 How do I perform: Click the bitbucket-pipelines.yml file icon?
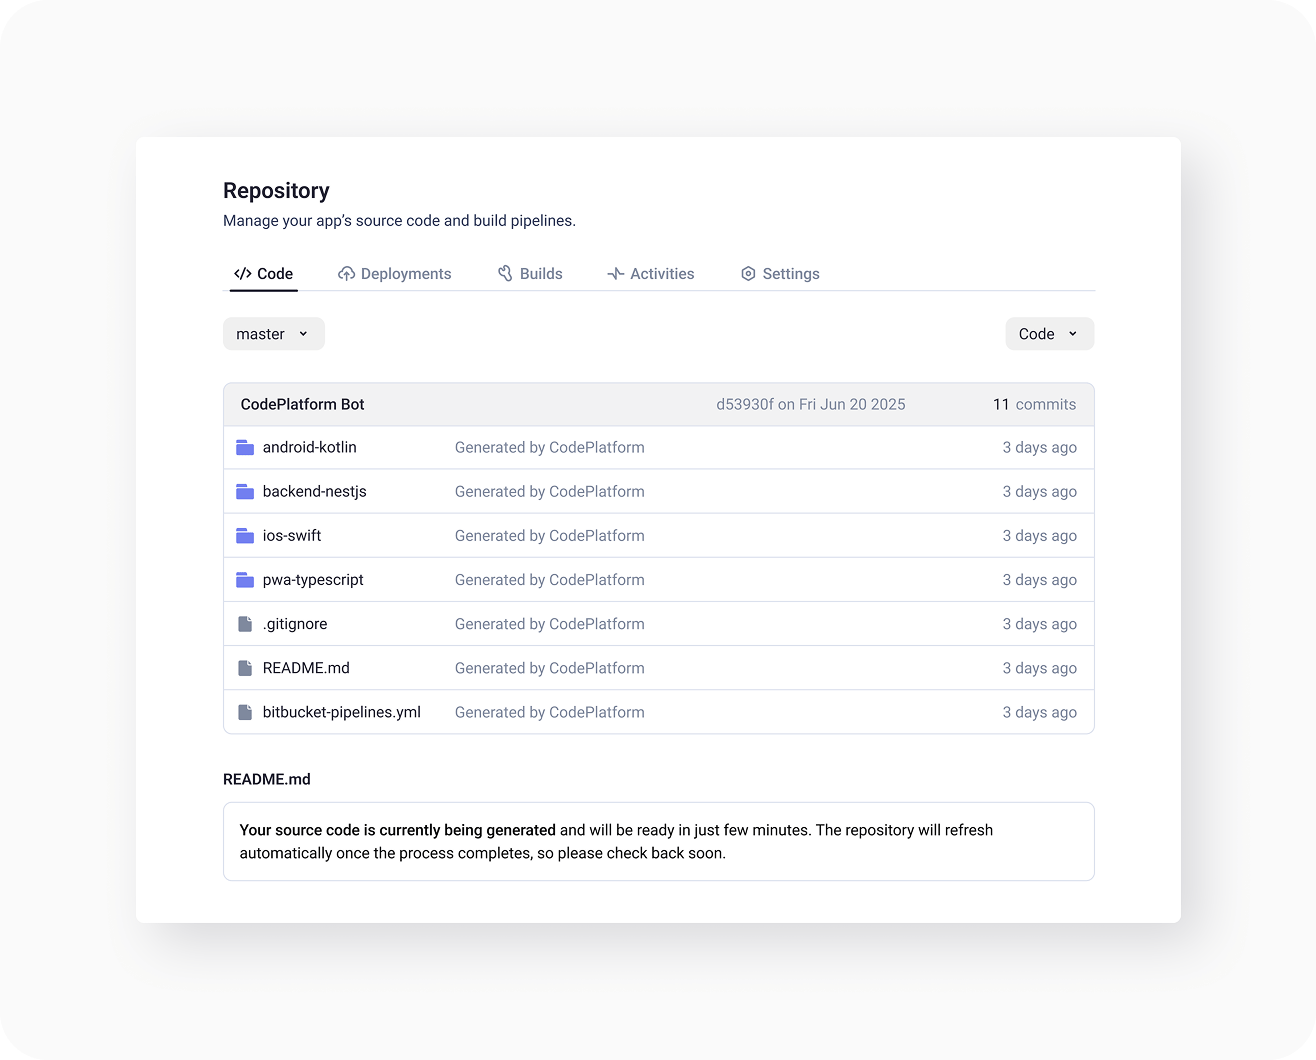coord(245,712)
